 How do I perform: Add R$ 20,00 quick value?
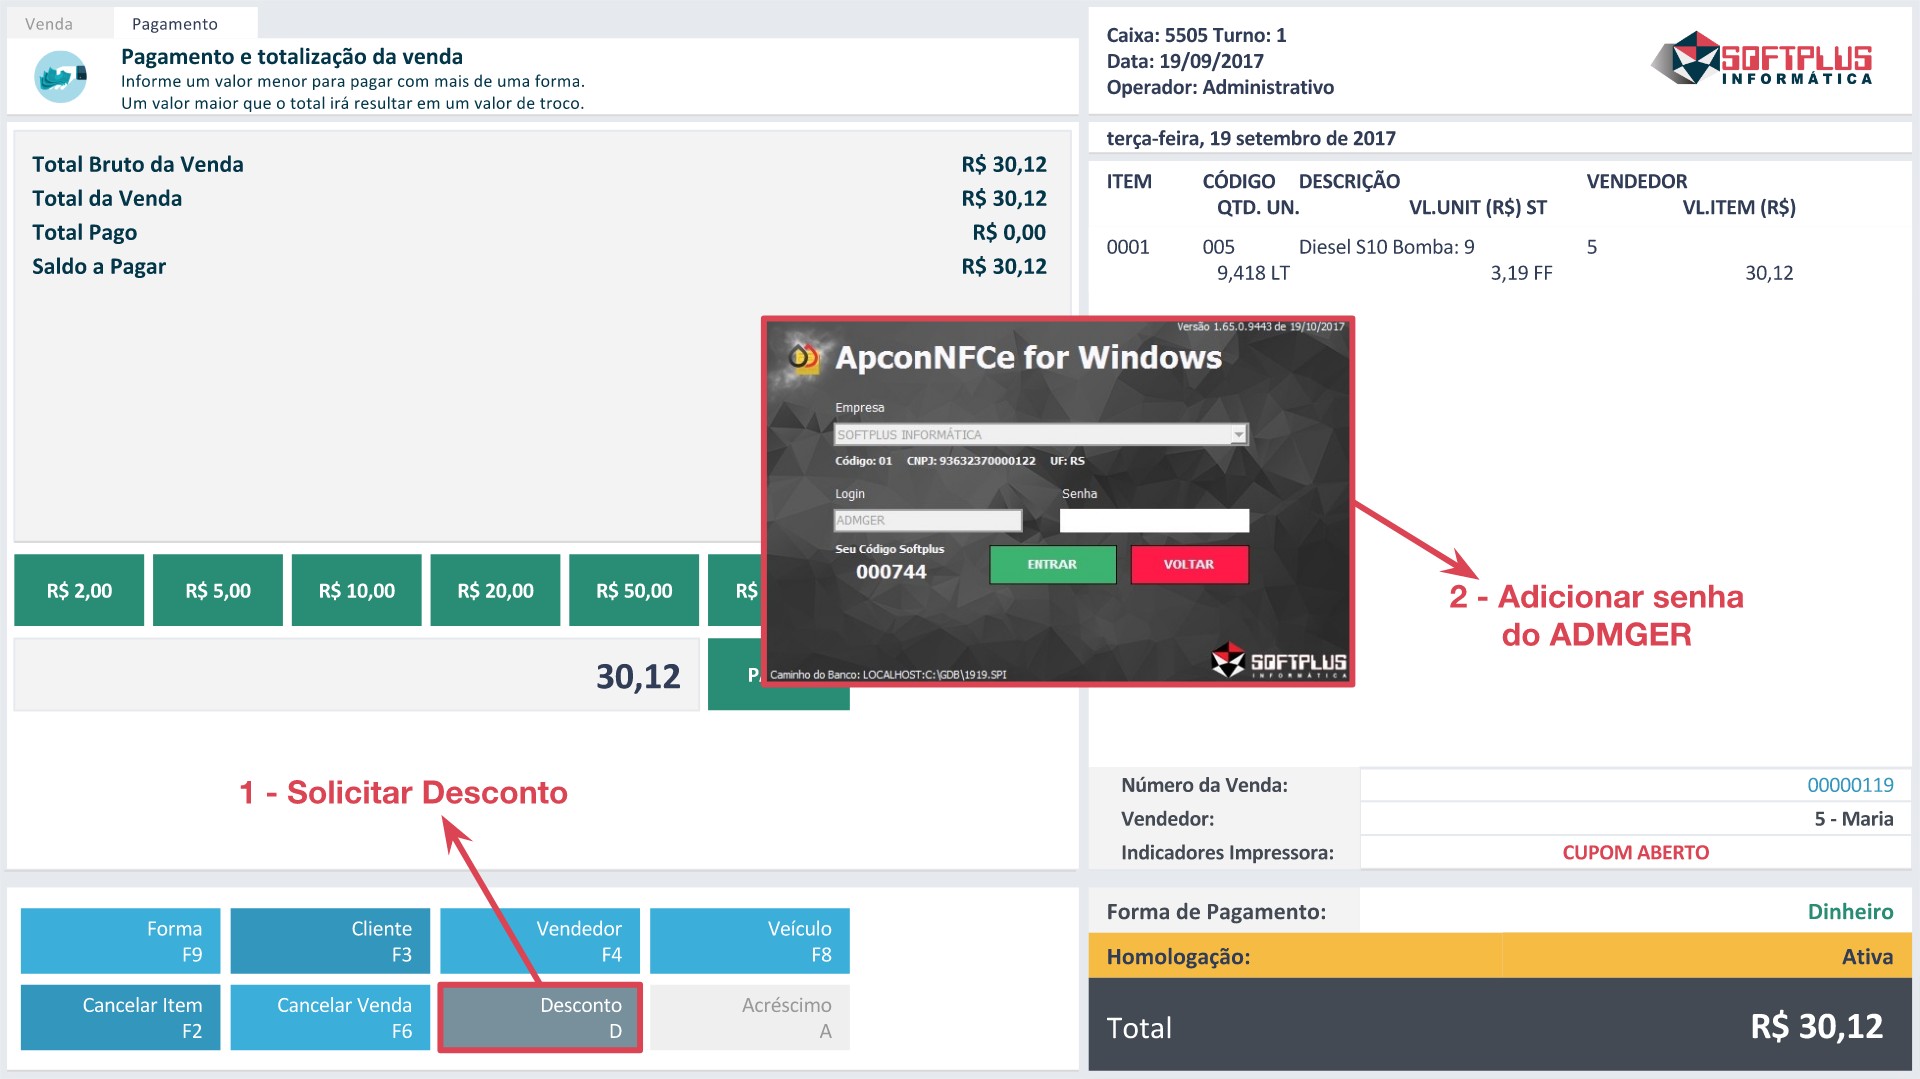pos(496,590)
